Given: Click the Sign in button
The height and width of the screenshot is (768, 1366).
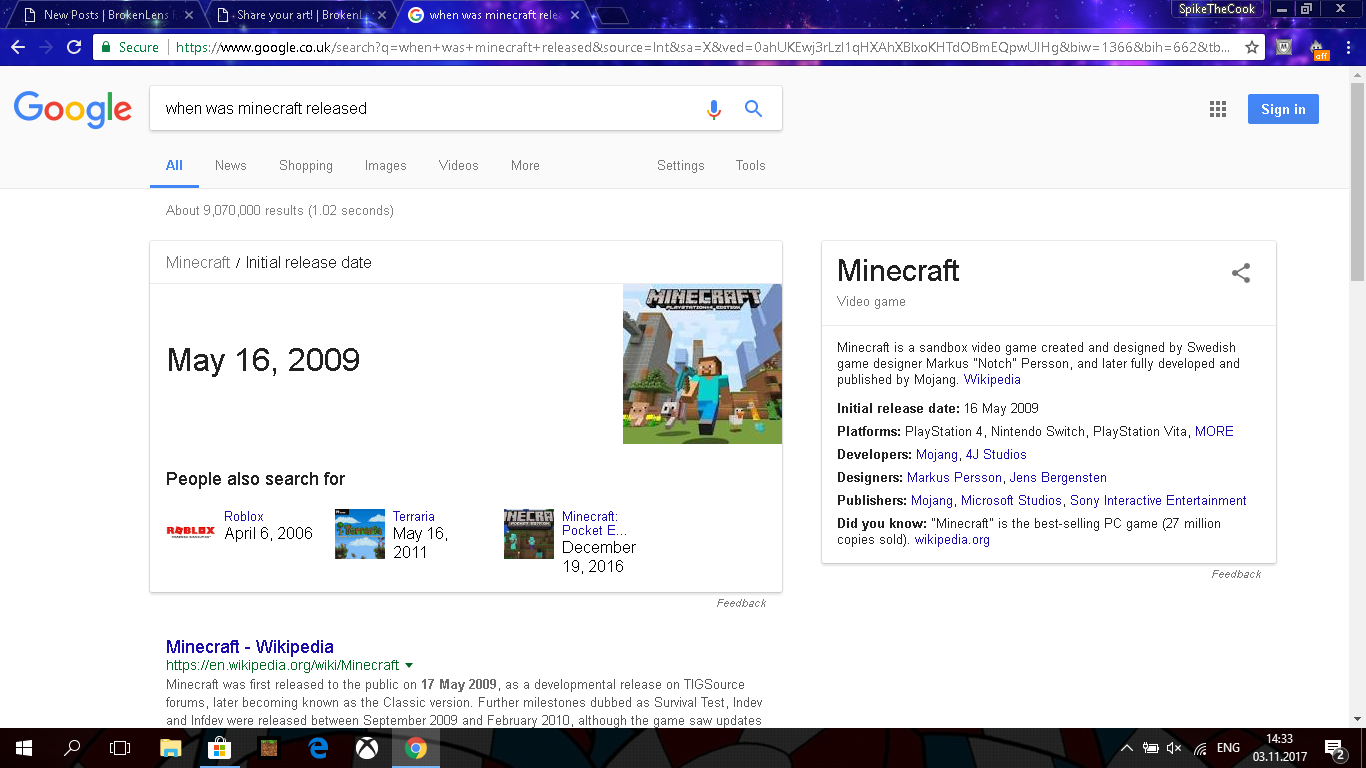Looking at the screenshot, I should pos(1283,109).
